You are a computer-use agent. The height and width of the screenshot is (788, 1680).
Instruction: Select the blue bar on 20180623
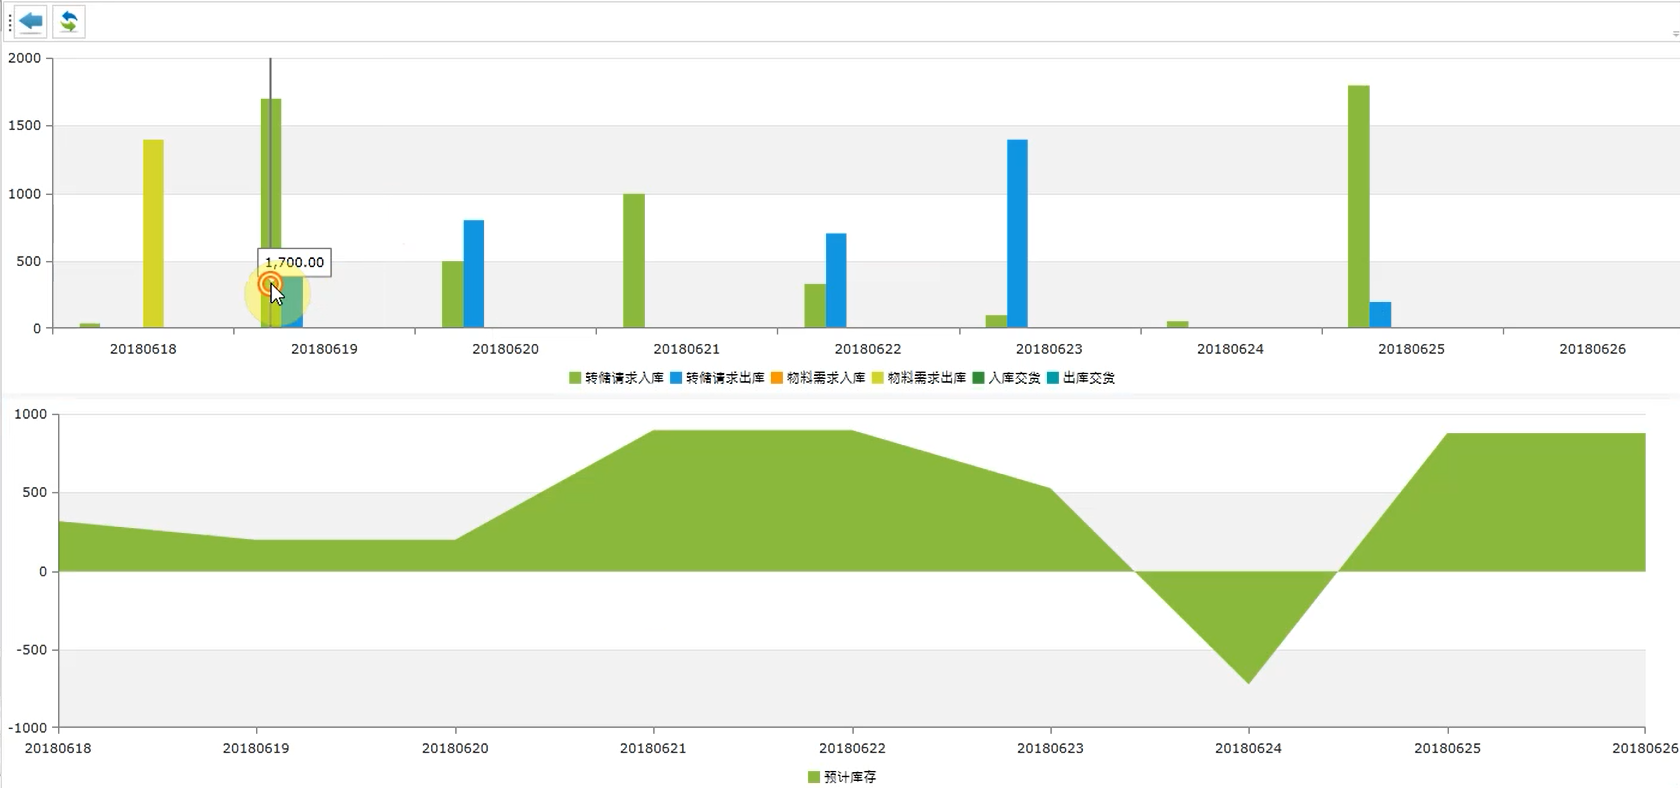point(1017,233)
